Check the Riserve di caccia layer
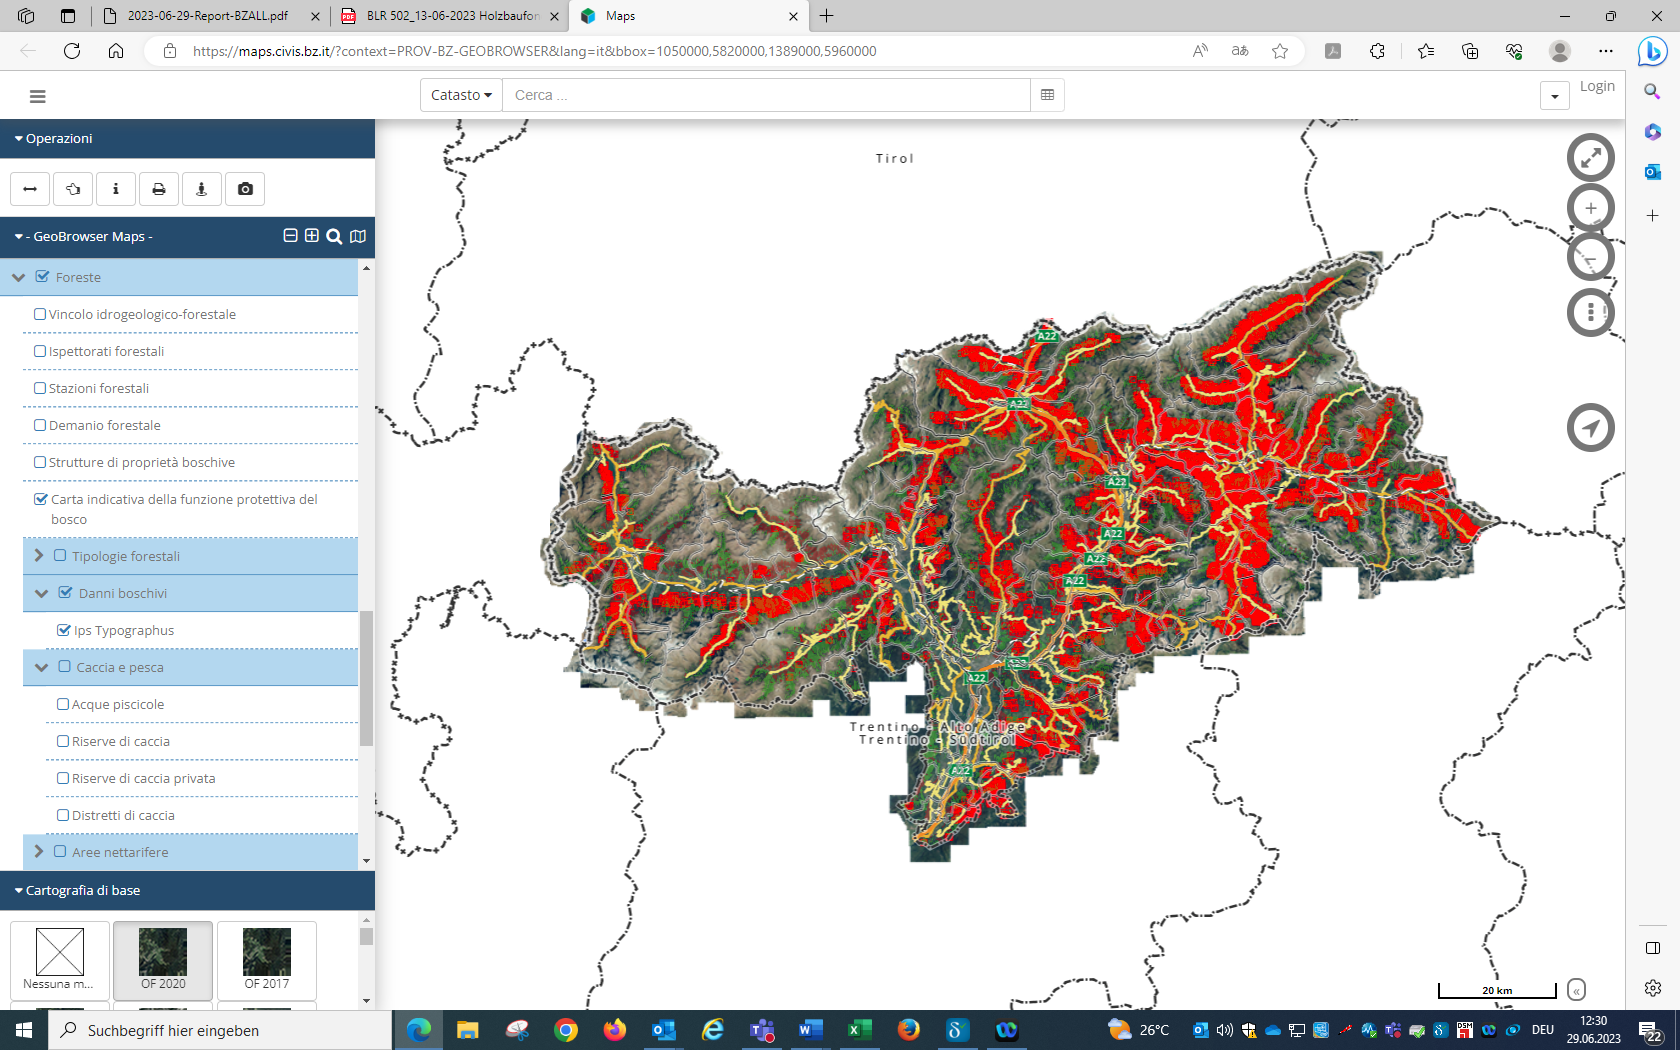The image size is (1680, 1050). point(63,741)
